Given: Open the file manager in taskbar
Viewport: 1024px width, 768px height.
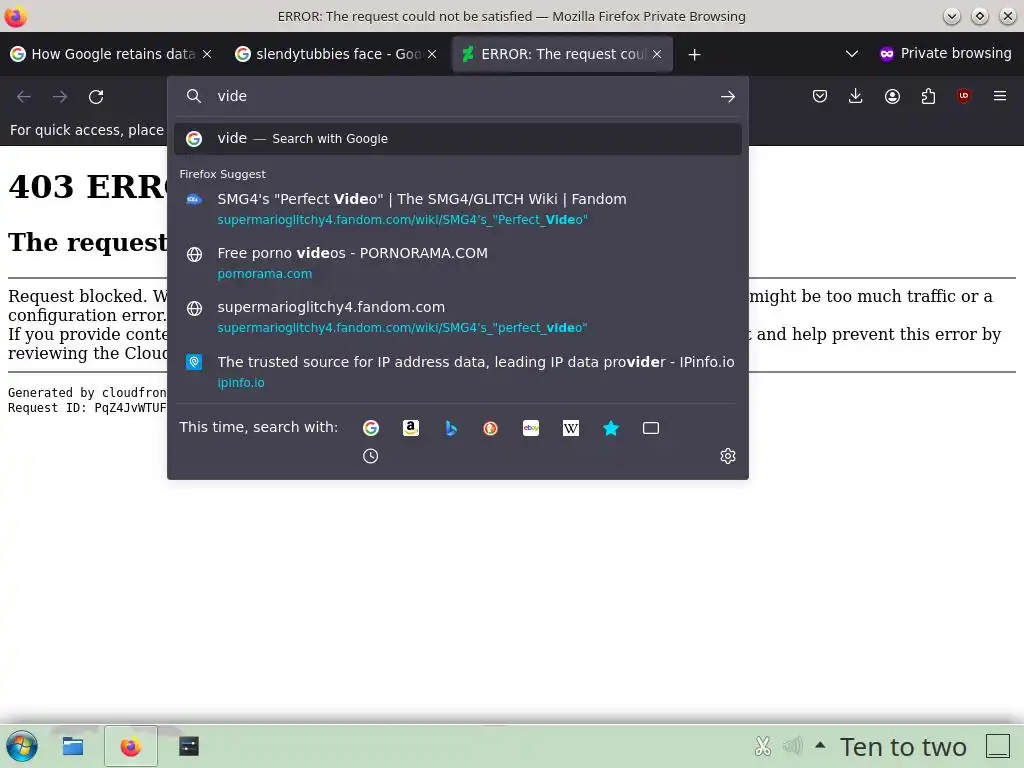Looking at the screenshot, I should click(x=72, y=746).
